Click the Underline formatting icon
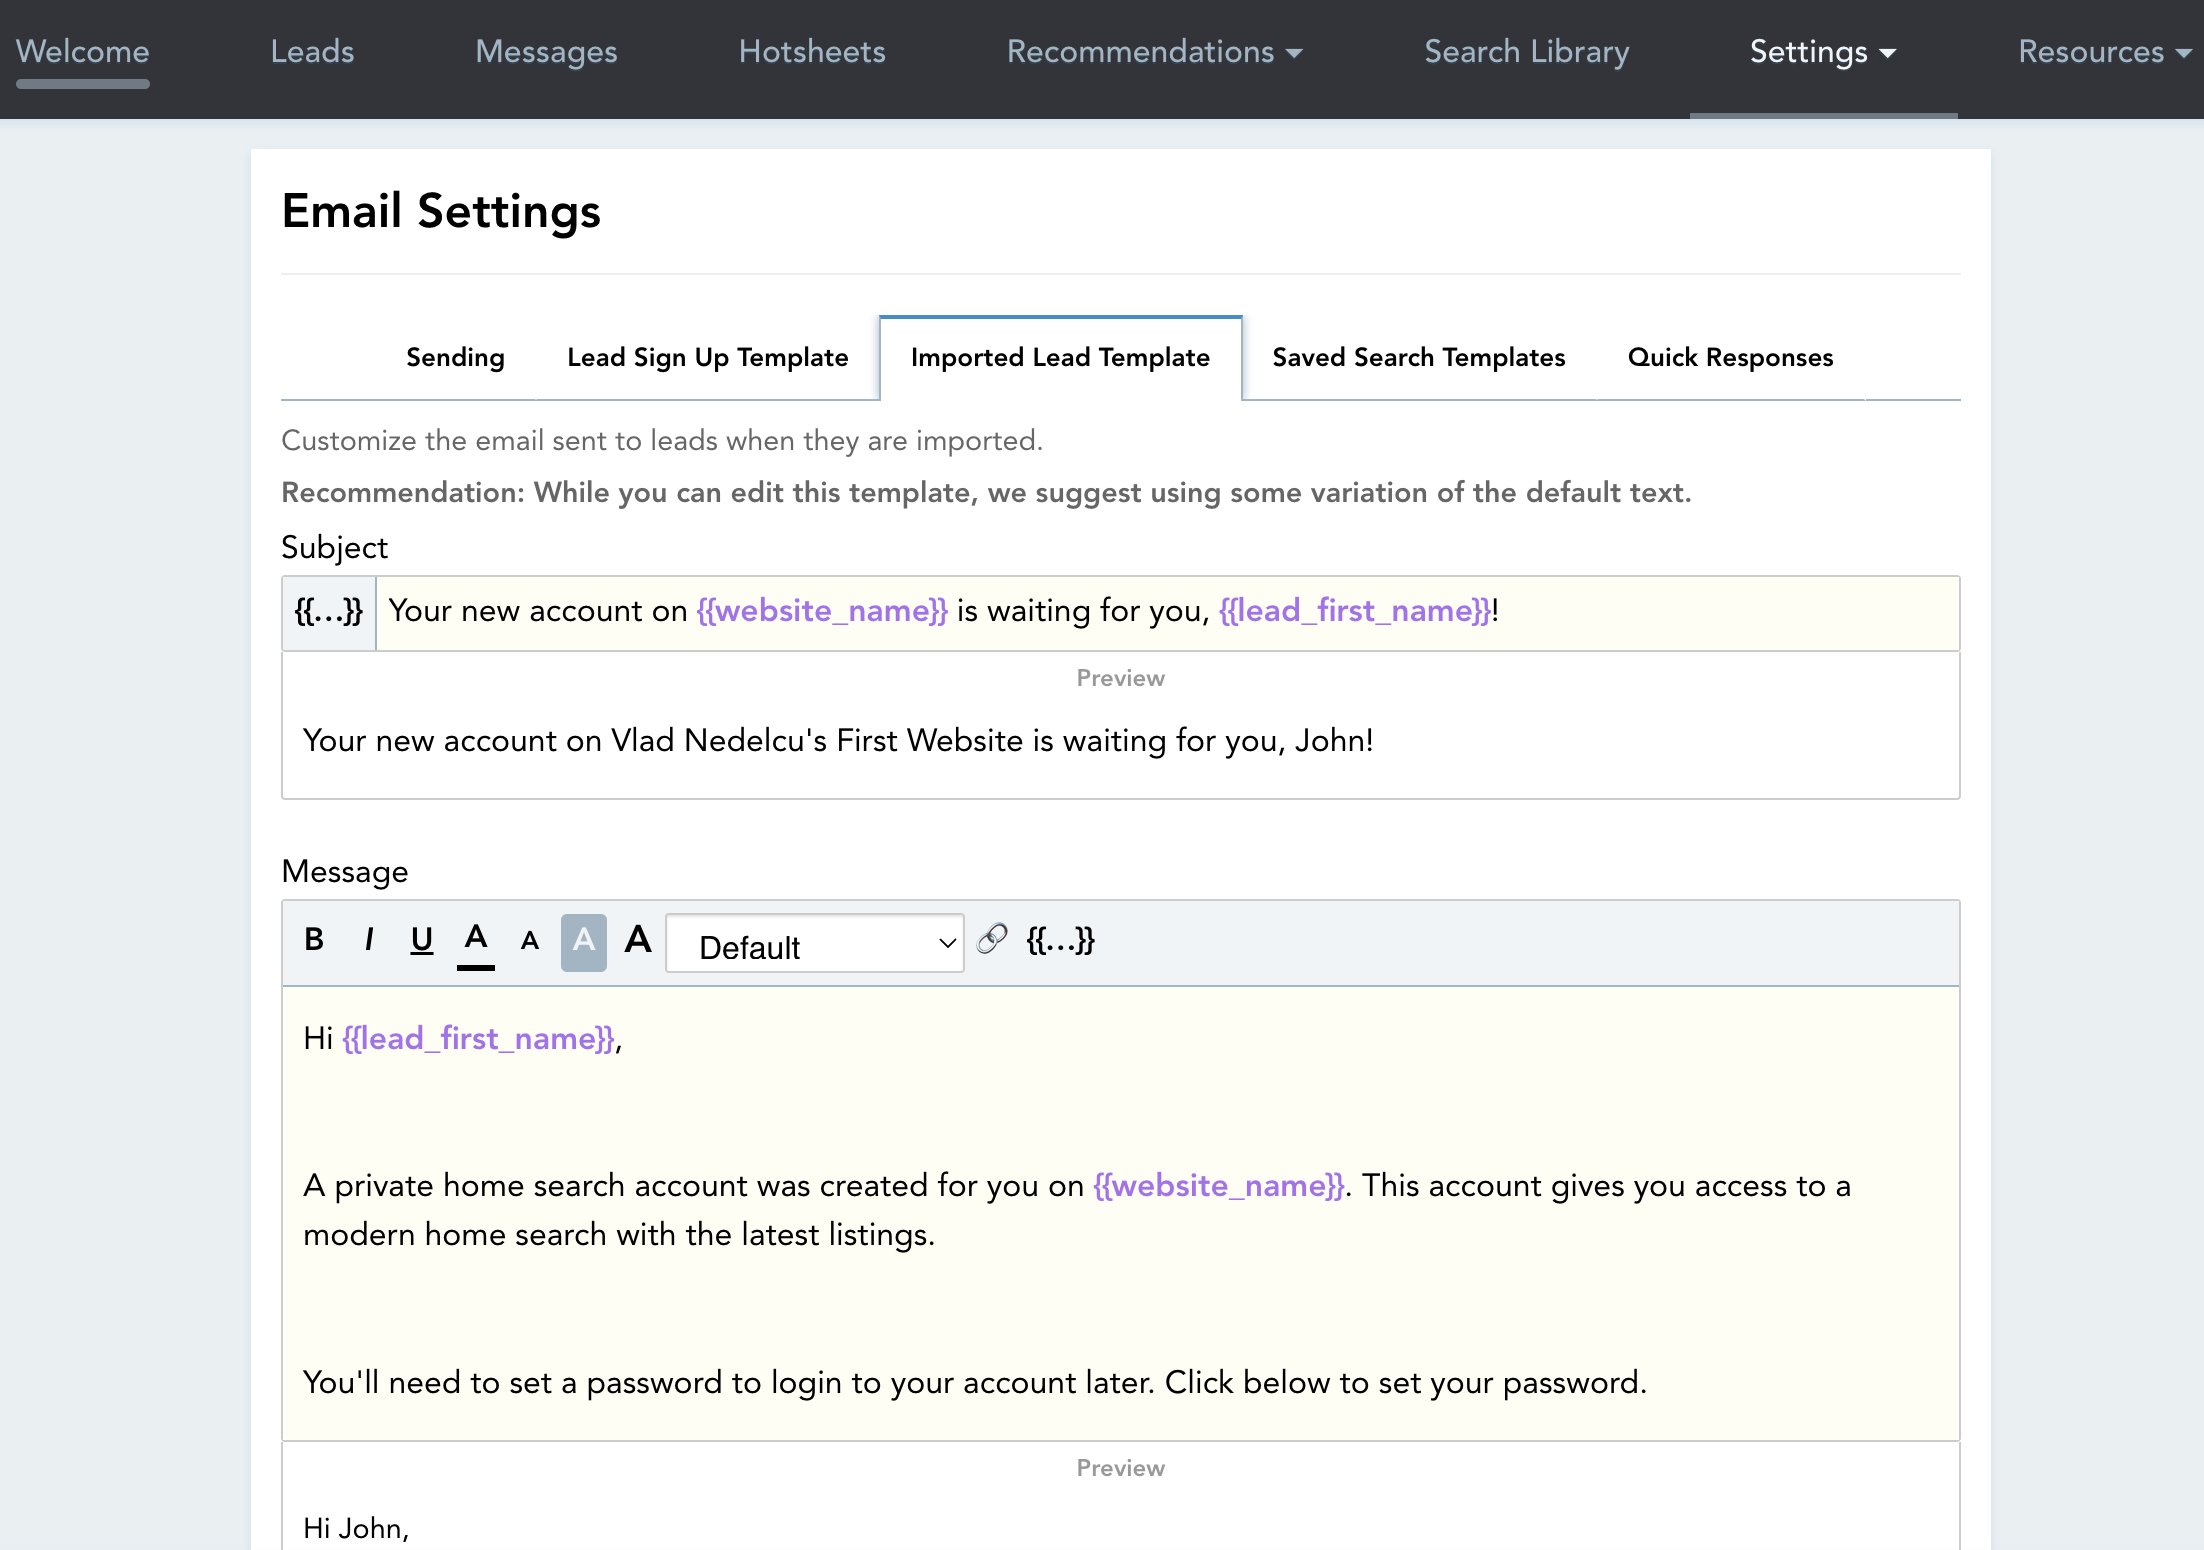The width and height of the screenshot is (2204, 1550). 419,943
